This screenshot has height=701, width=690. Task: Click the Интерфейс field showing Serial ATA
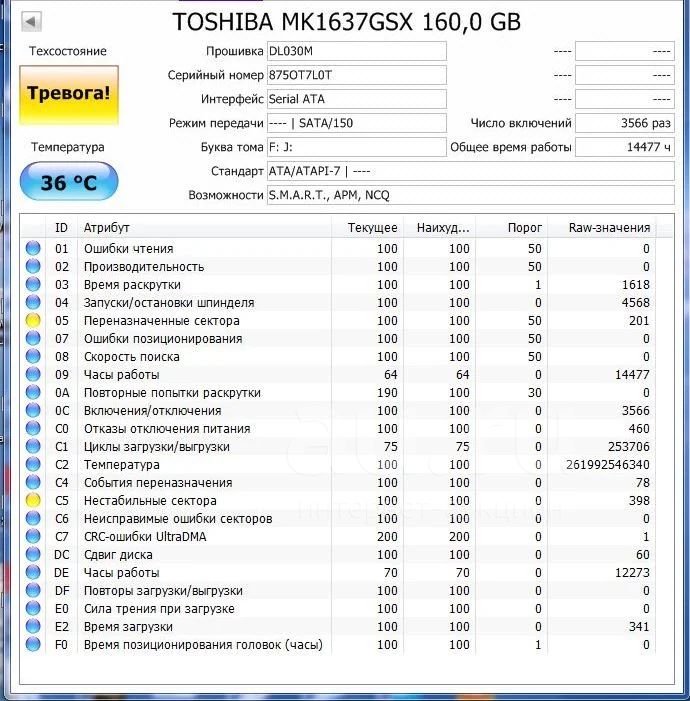click(x=357, y=99)
